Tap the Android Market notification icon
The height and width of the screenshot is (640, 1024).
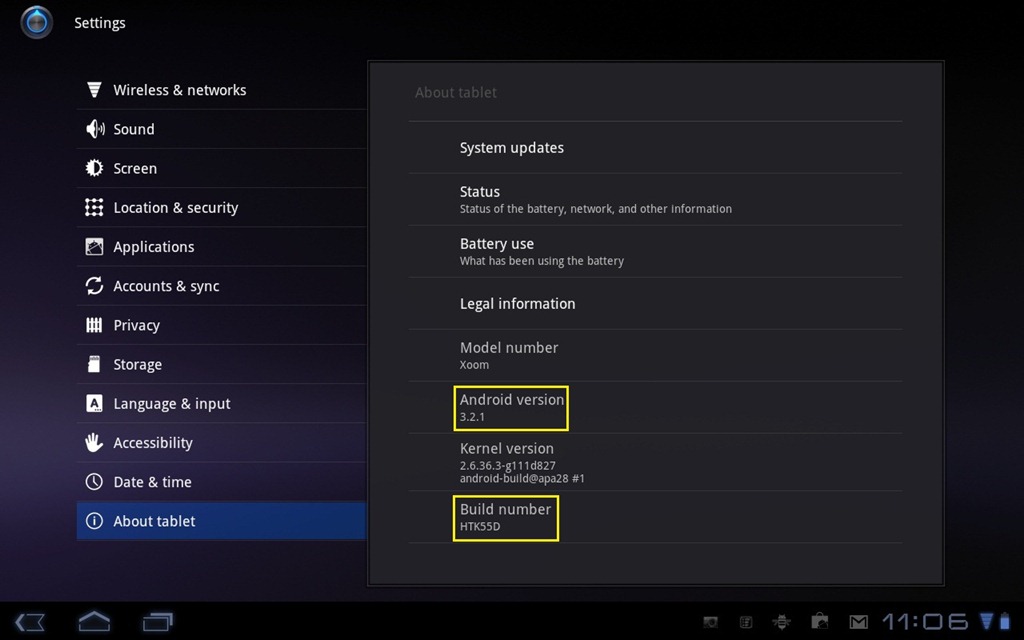[819, 621]
